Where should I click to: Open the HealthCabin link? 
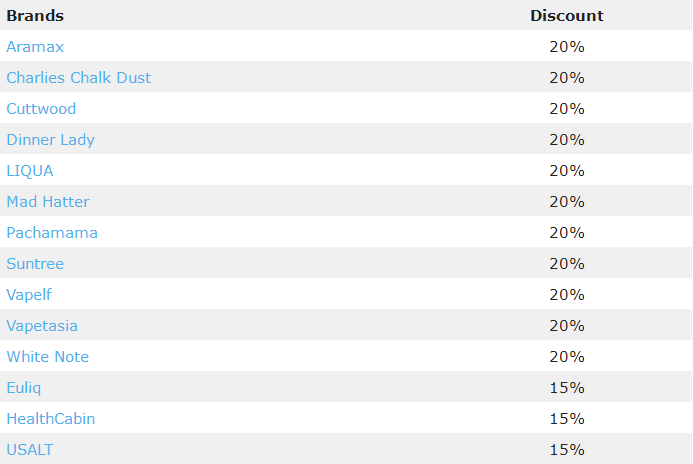pyautogui.click(x=50, y=419)
